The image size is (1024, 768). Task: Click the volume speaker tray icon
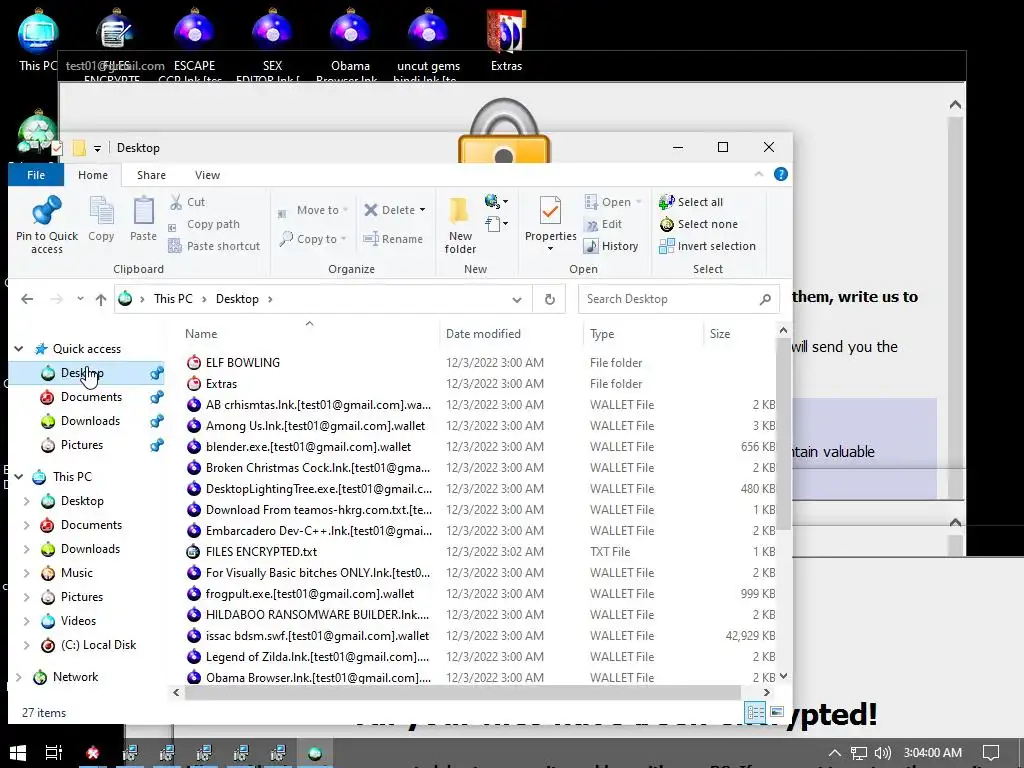[882, 753]
